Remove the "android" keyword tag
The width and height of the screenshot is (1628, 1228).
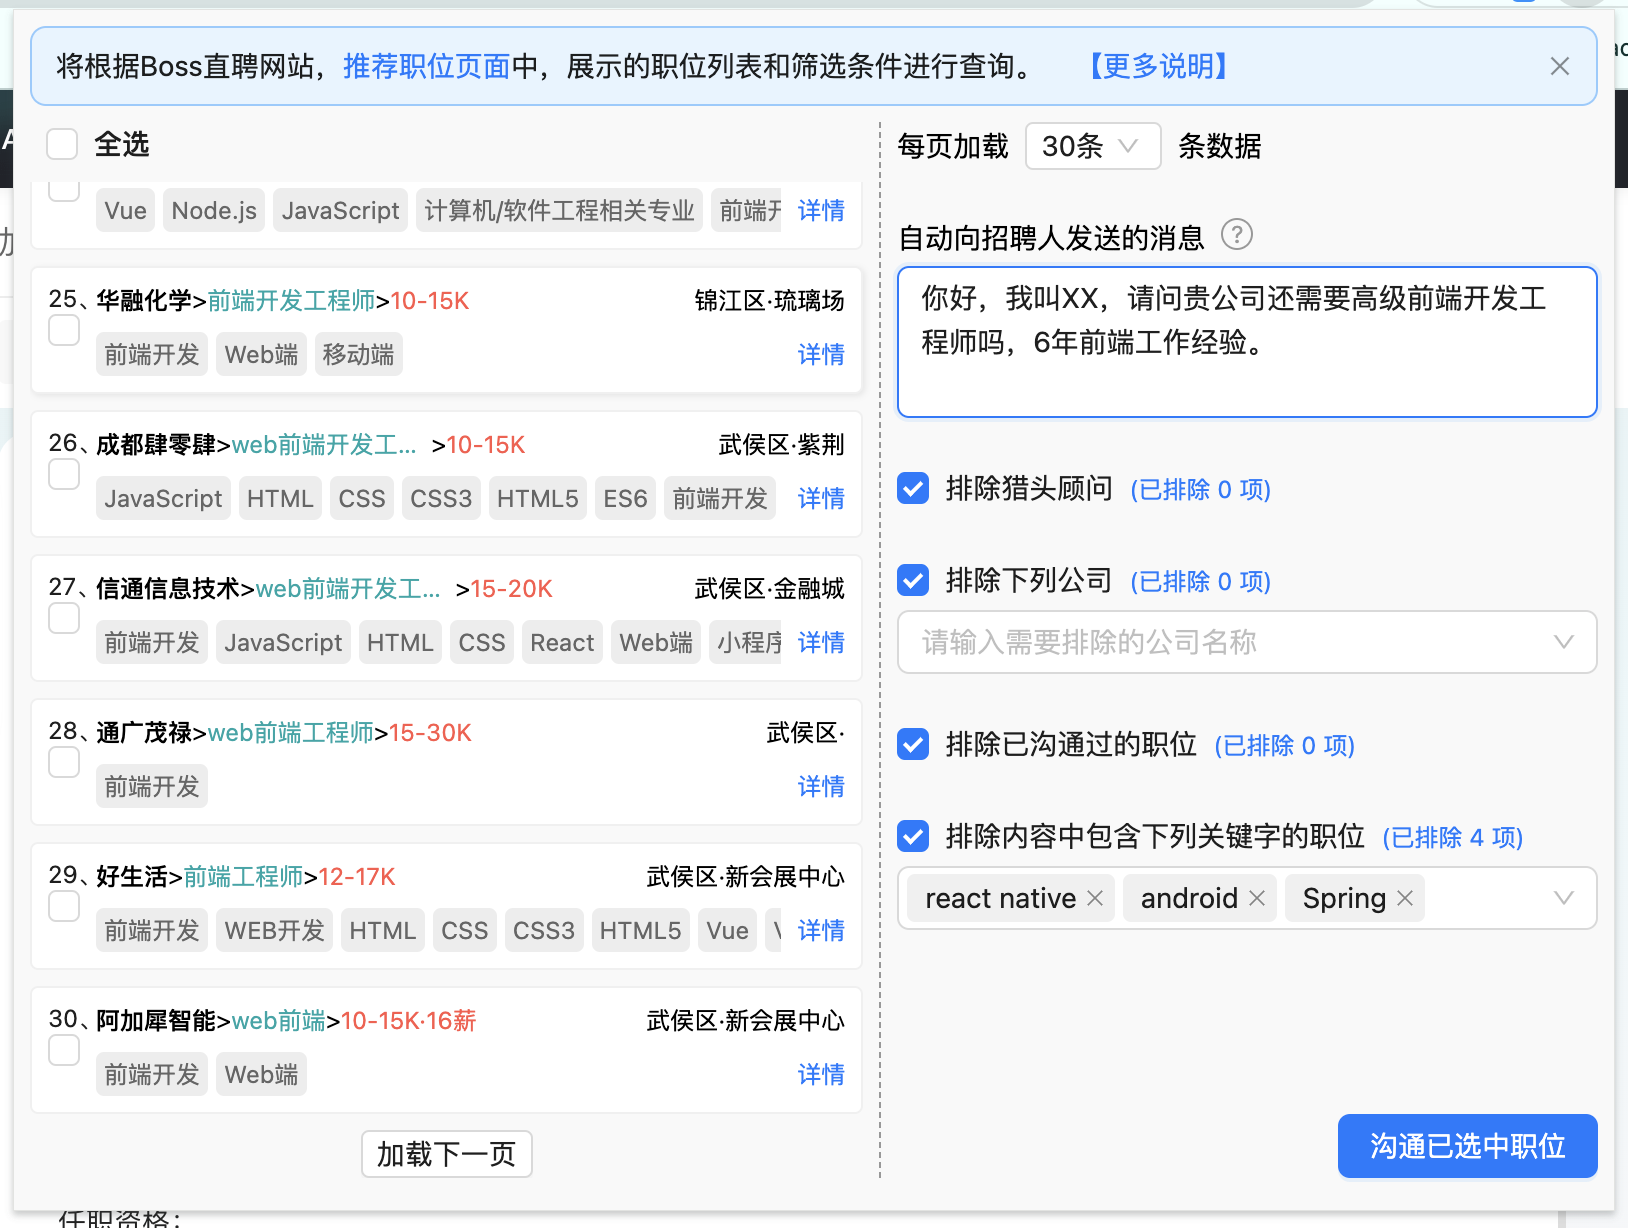1257,897
